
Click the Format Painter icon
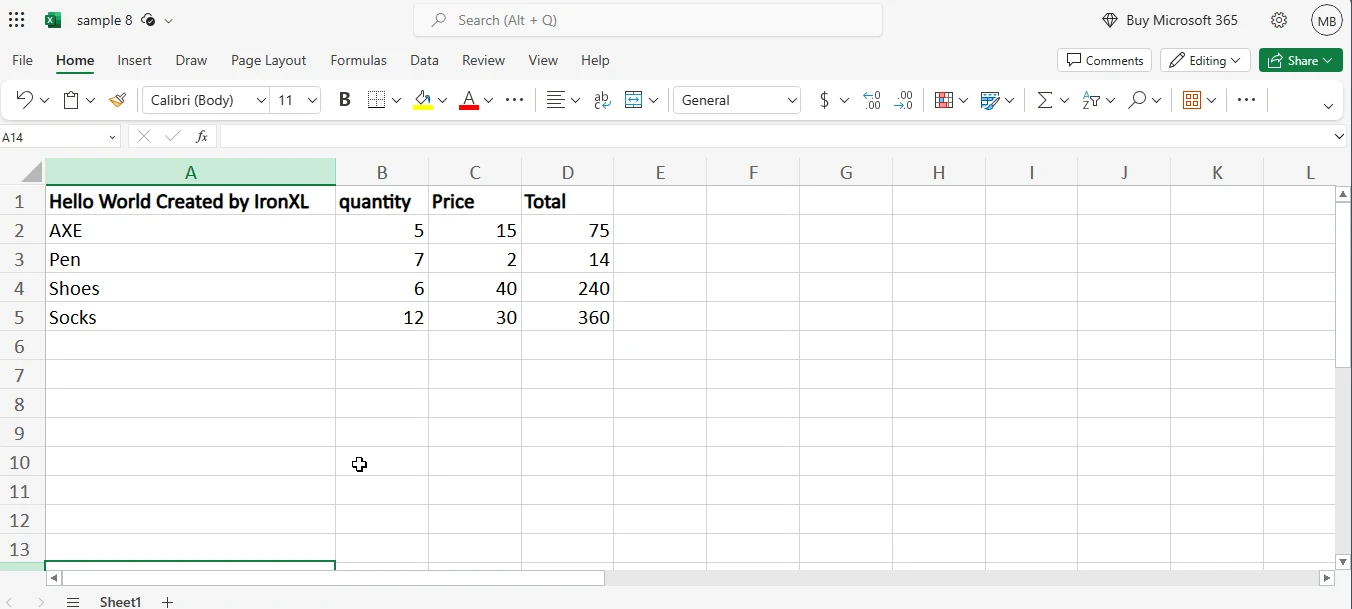[118, 100]
